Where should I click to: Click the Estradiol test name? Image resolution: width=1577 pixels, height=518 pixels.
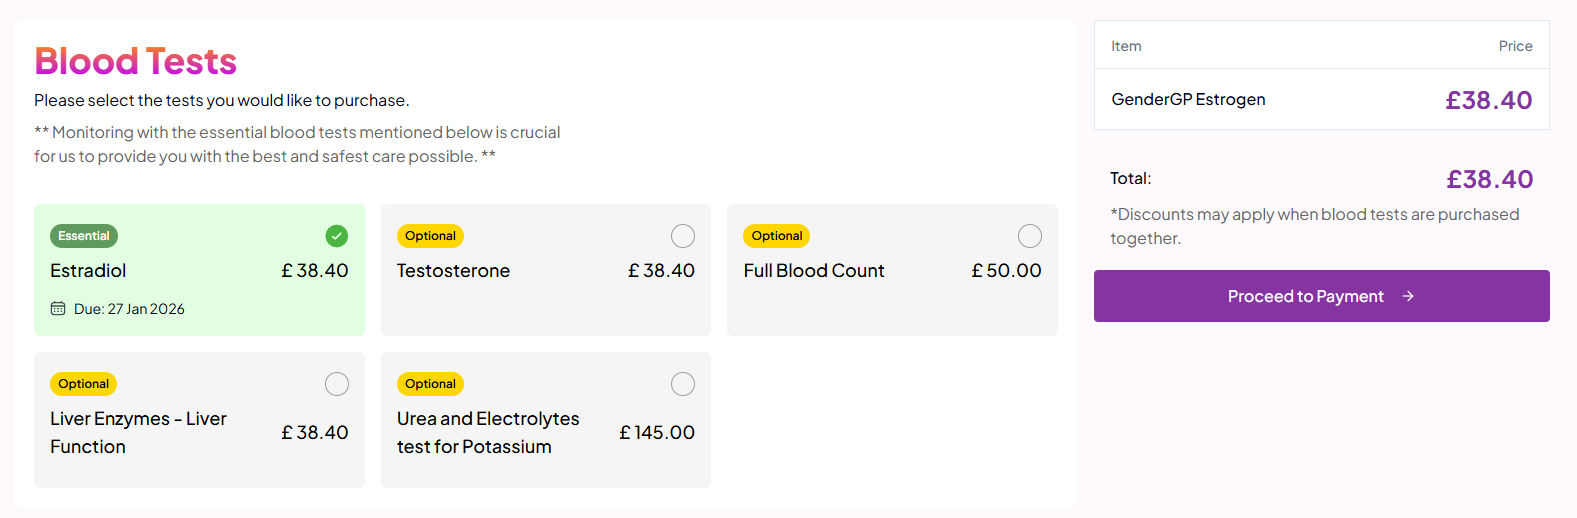click(x=88, y=271)
